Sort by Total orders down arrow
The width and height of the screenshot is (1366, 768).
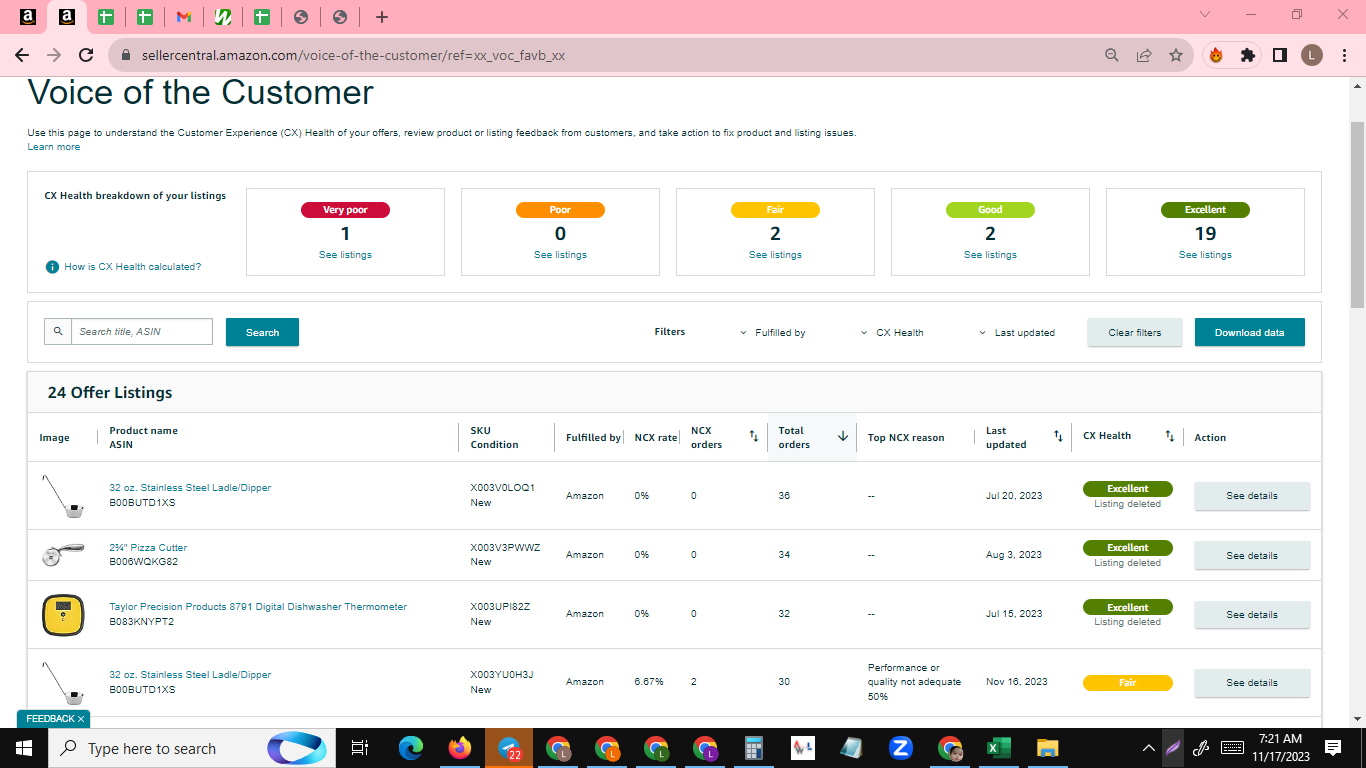pyautogui.click(x=843, y=437)
